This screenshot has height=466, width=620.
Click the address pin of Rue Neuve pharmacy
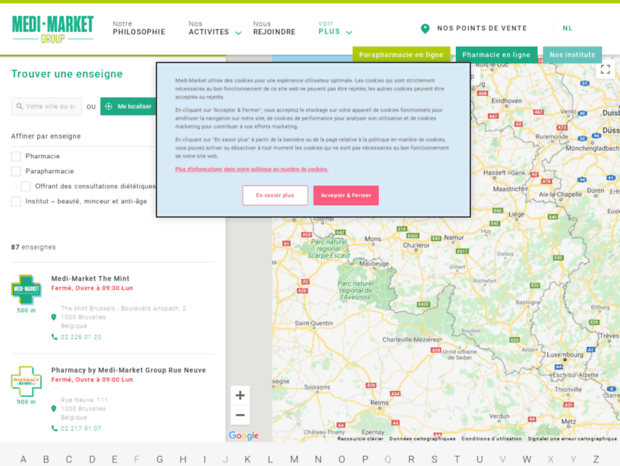(54, 409)
